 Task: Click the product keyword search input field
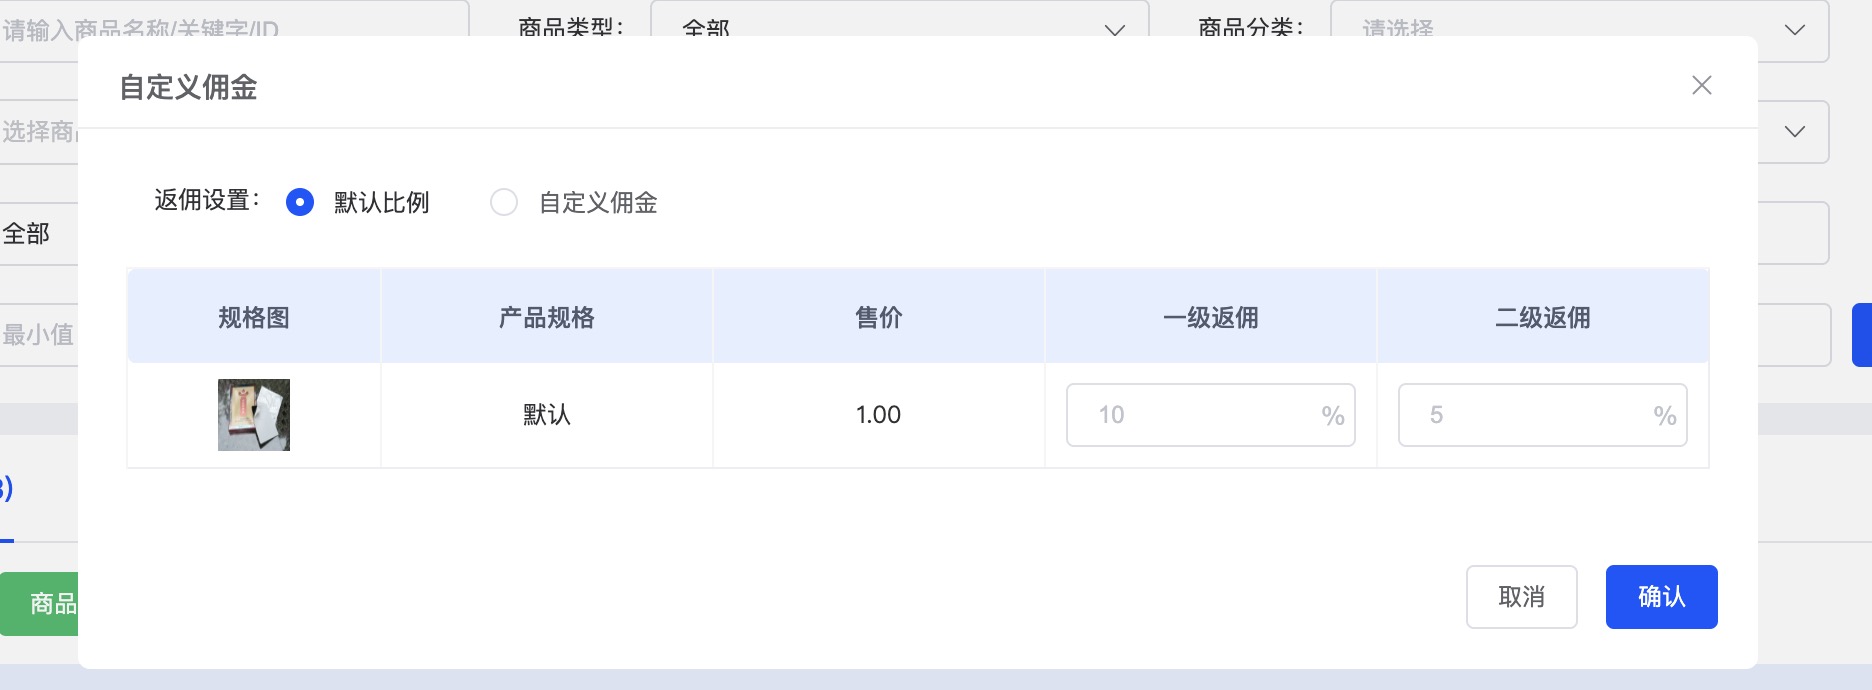(234, 30)
